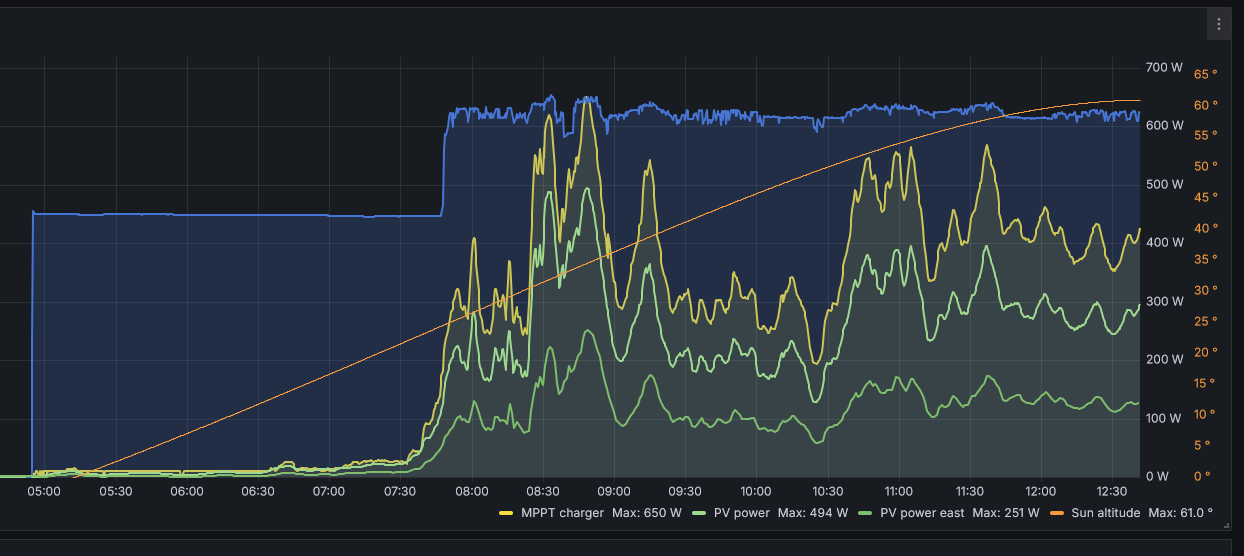The width and height of the screenshot is (1244, 556).
Task: Click the Max: 61.0 ° legend value
Action: click(x=1181, y=513)
